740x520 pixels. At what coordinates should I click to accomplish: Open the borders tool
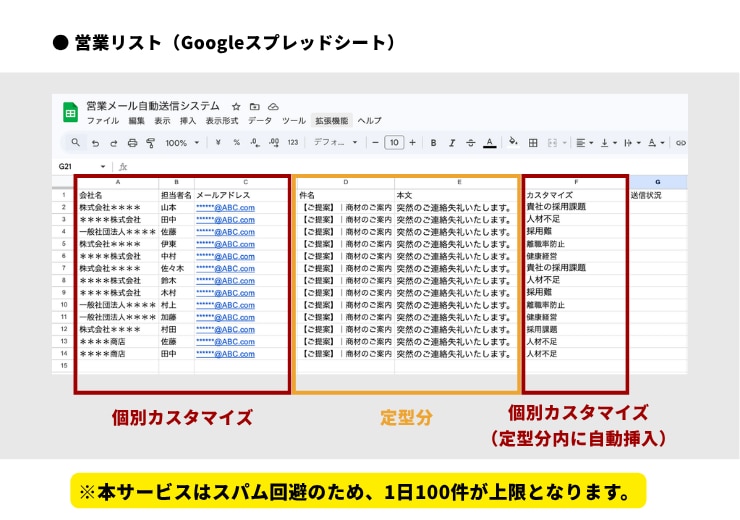pos(533,143)
